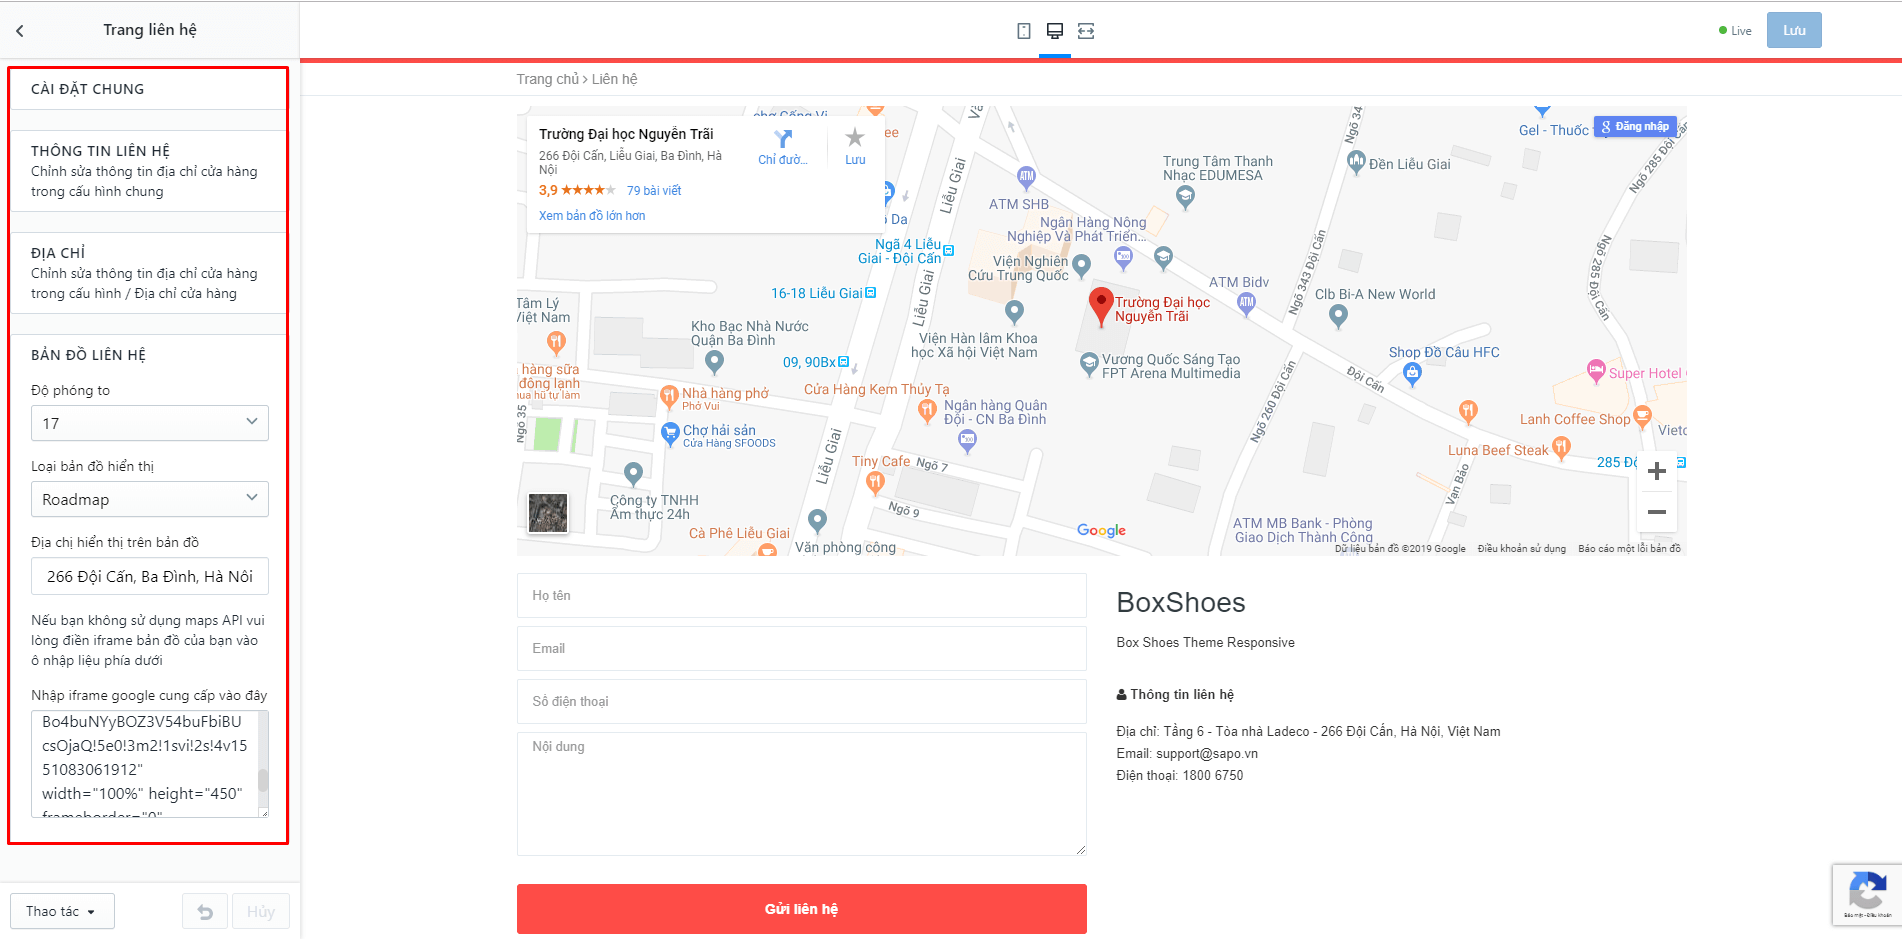
Task: Open the THÔNG TIN LIÊN HỆ section
Action: pyautogui.click(x=148, y=171)
